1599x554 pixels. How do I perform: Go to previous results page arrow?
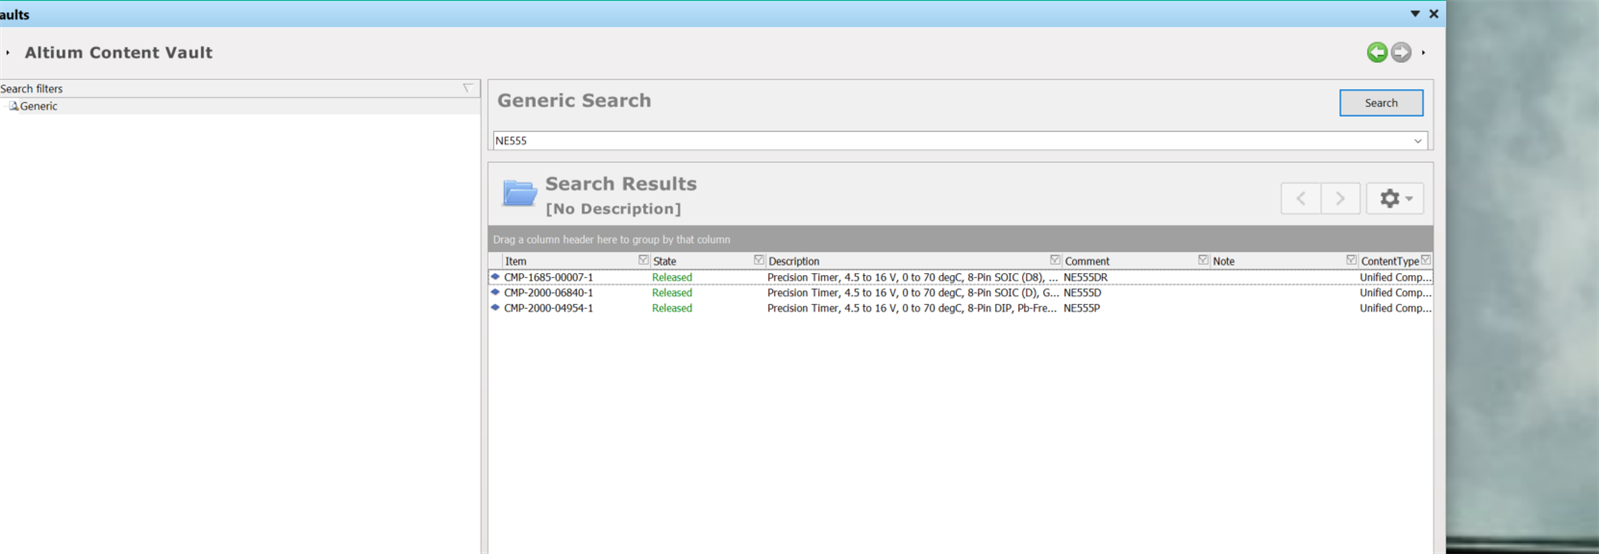(1301, 198)
